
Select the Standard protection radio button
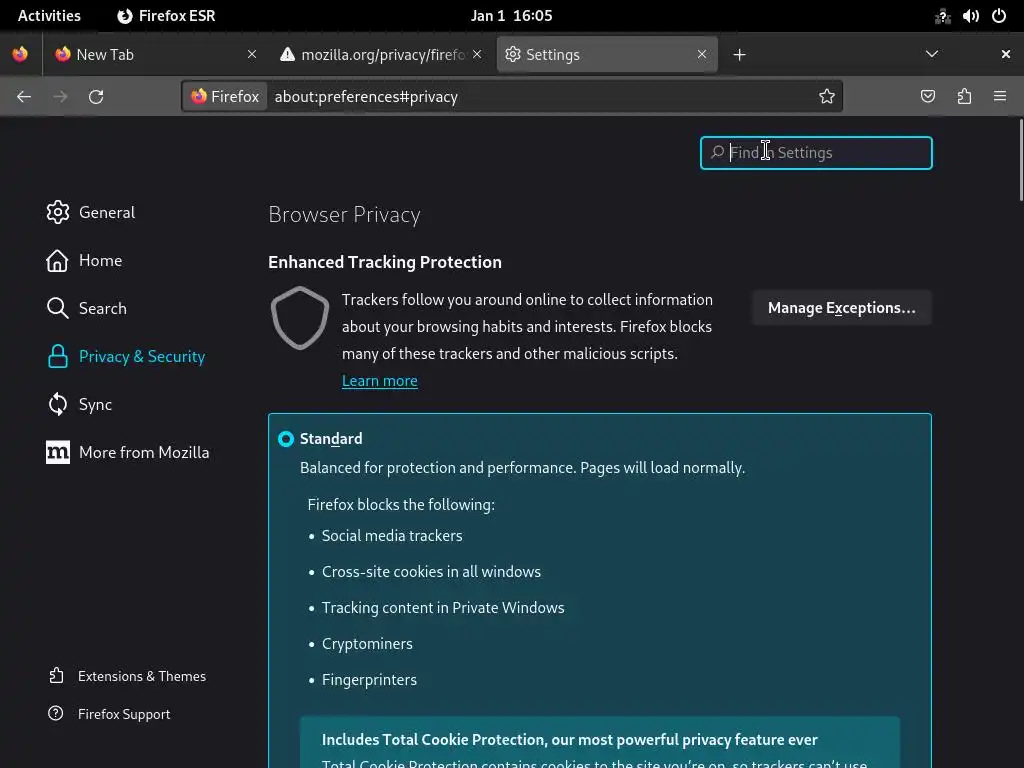click(286, 439)
